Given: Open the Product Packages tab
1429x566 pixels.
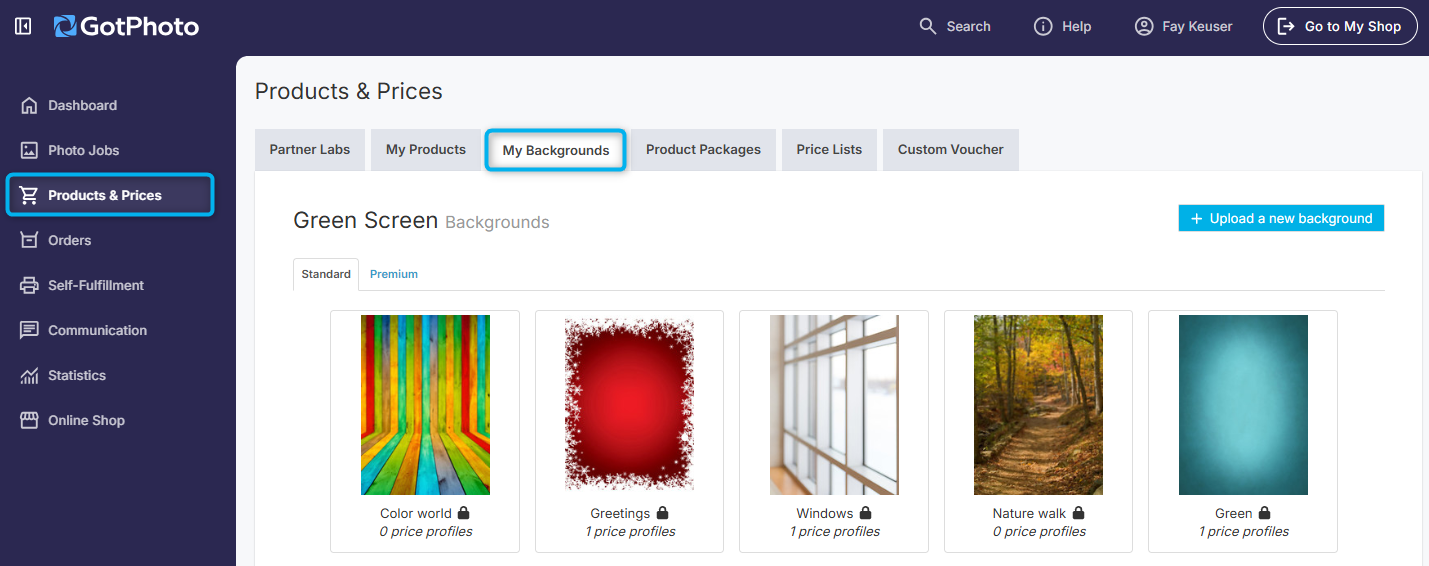Looking at the screenshot, I should coord(703,149).
